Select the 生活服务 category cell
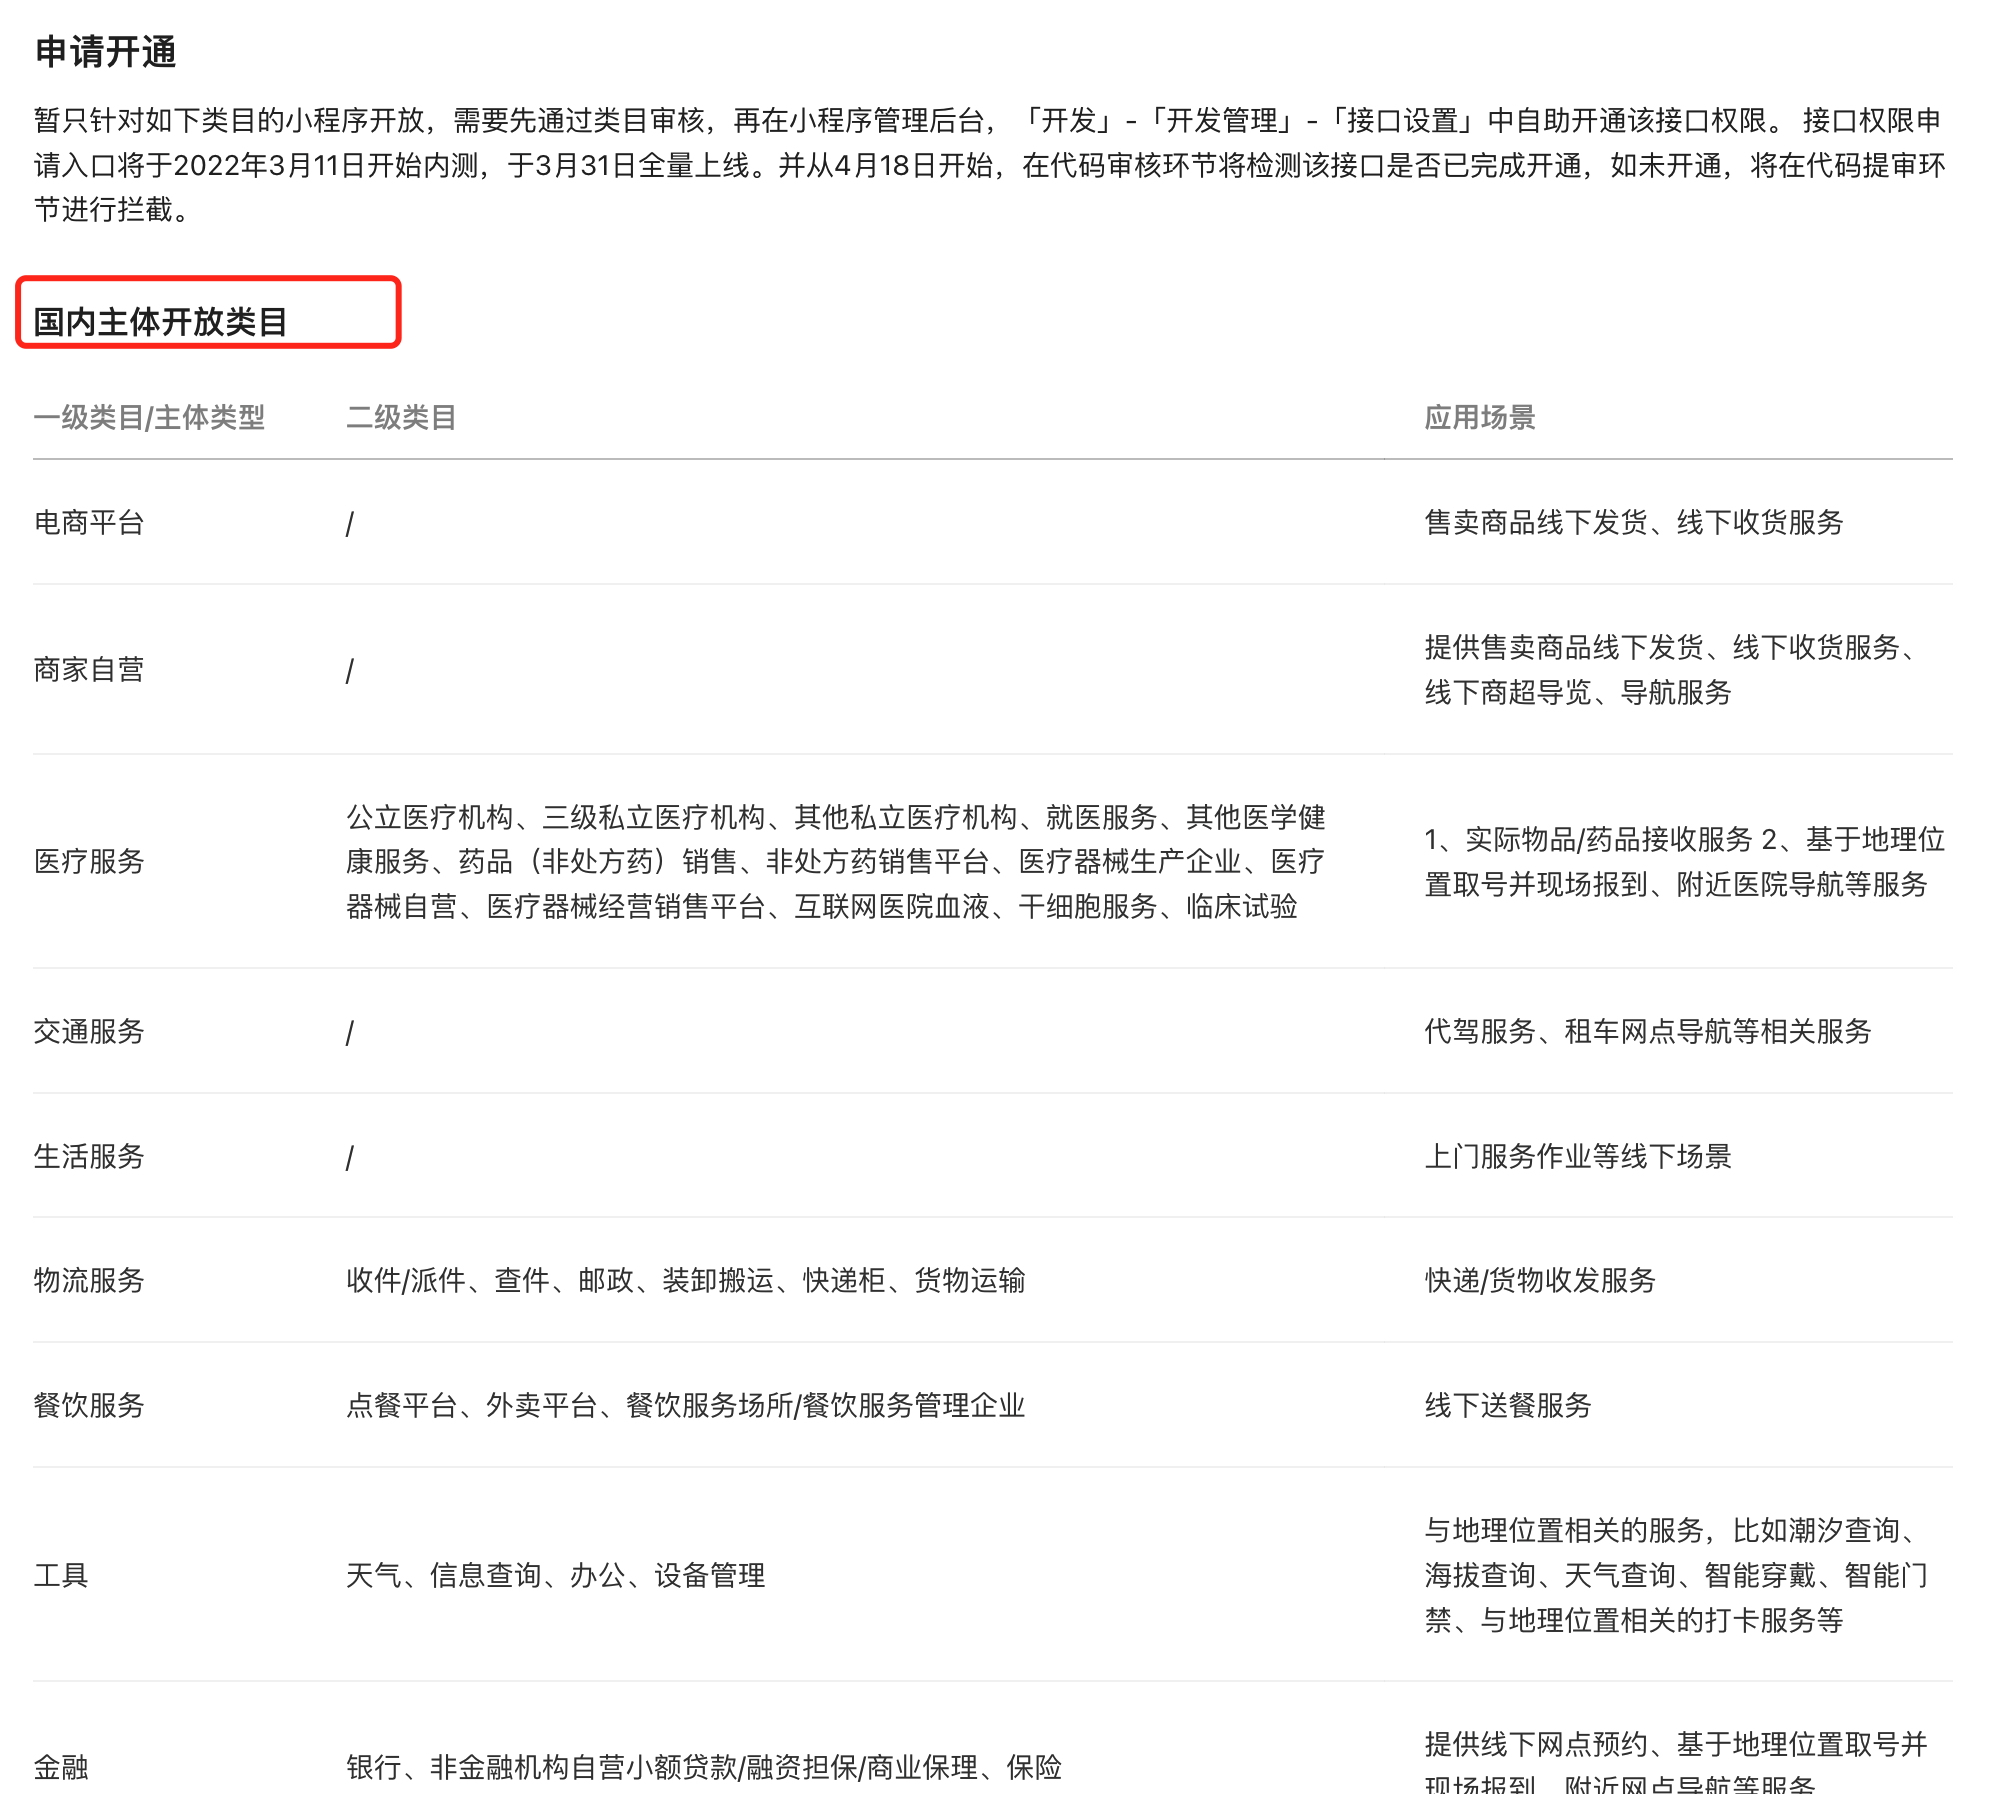The width and height of the screenshot is (2002, 1794). (x=89, y=1157)
